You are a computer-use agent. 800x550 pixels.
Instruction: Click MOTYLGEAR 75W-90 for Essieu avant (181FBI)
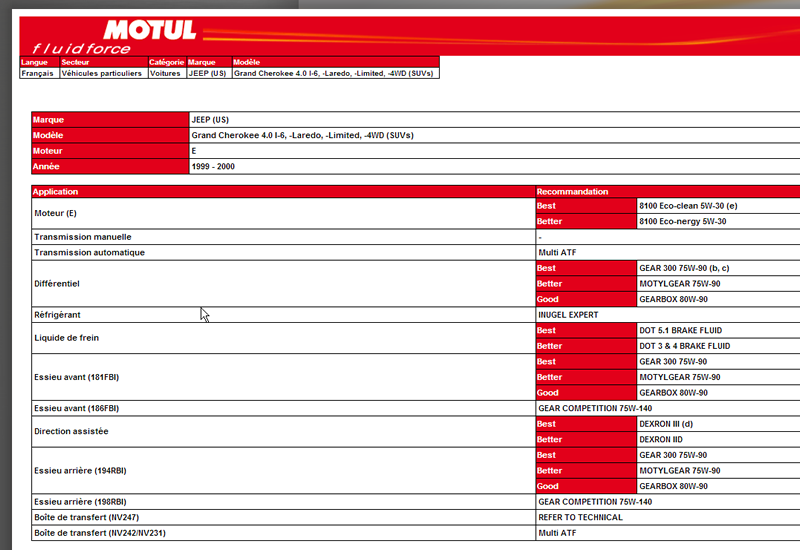coord(680,377)
